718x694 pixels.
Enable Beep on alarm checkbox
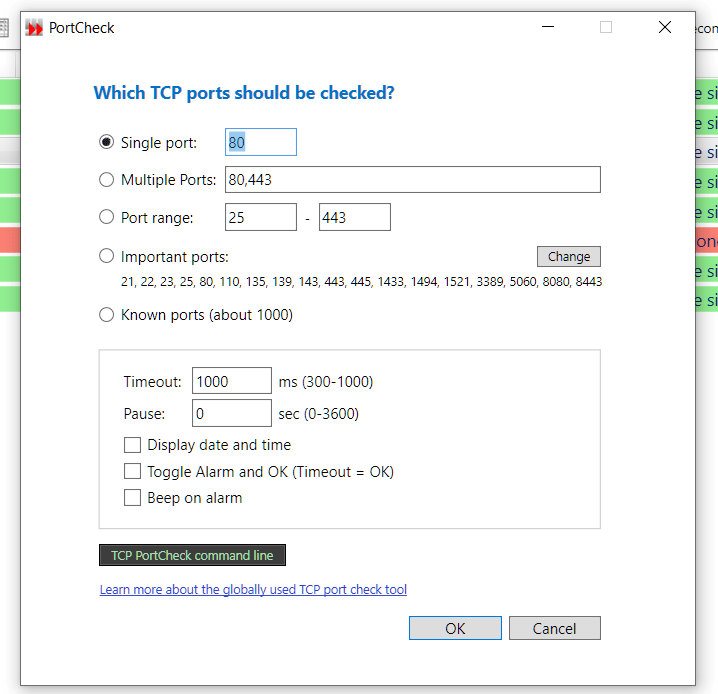132,498
